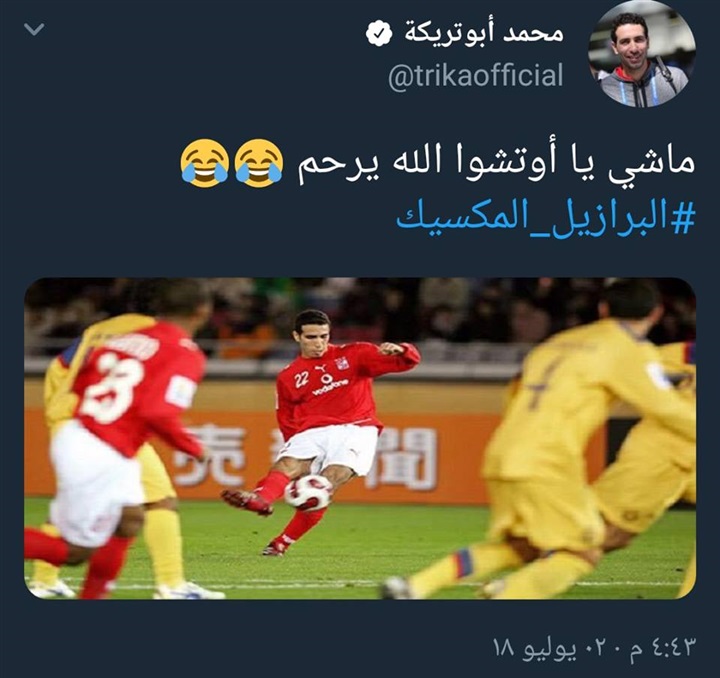Screen dimensions: 720x678
Task: Click the Vodafone logo on the jersey
Action: coord(329,386)
